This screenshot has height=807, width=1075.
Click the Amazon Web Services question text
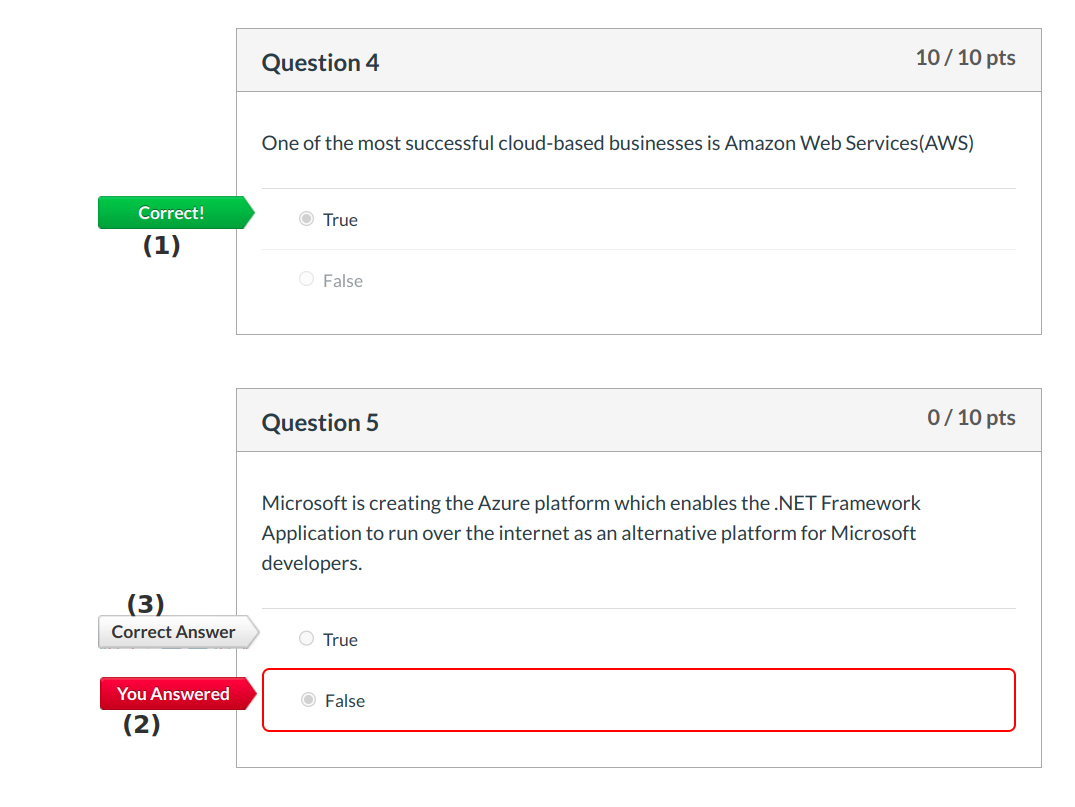(617, 143)
